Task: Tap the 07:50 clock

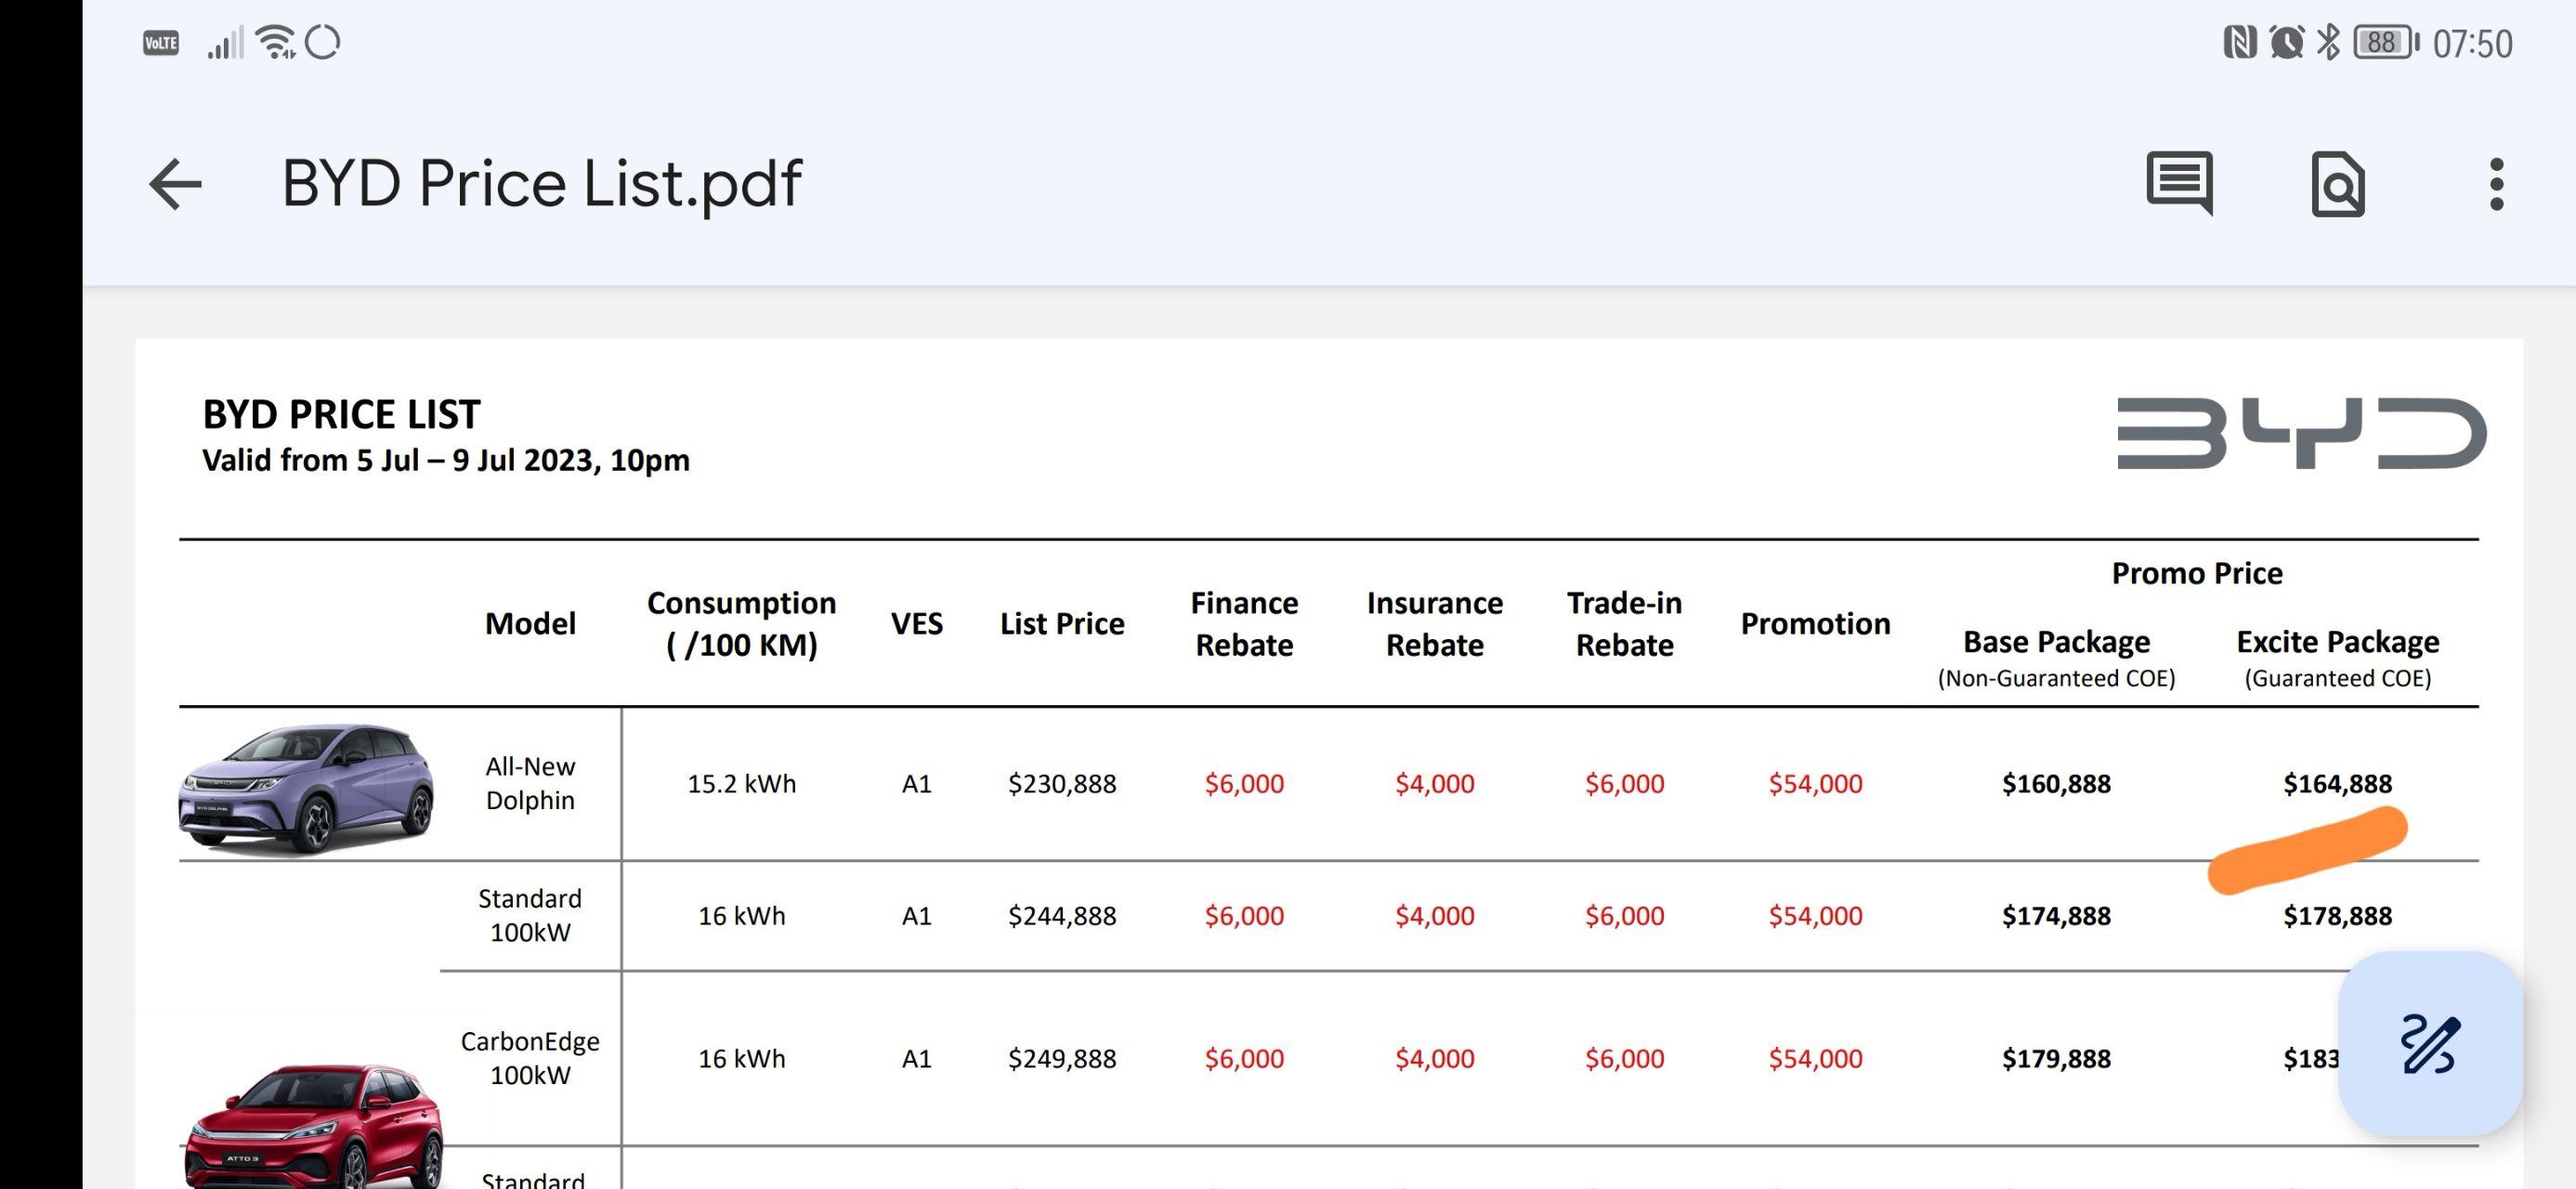Action: pyautogui.click(x=2472, y=44)
